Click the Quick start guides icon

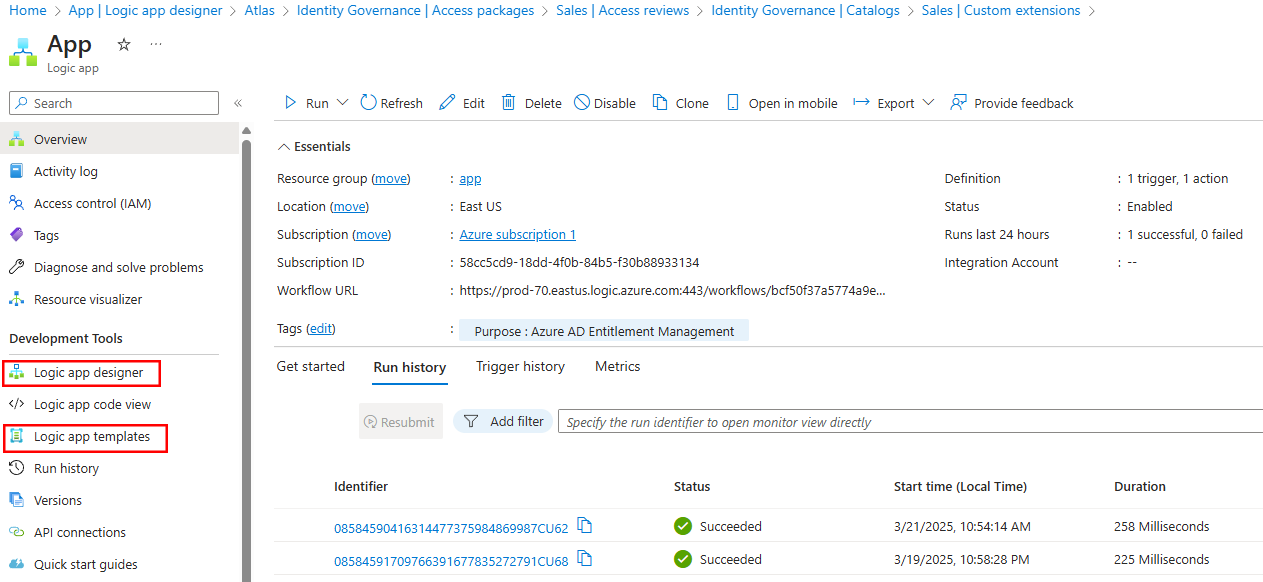[16, 564]
